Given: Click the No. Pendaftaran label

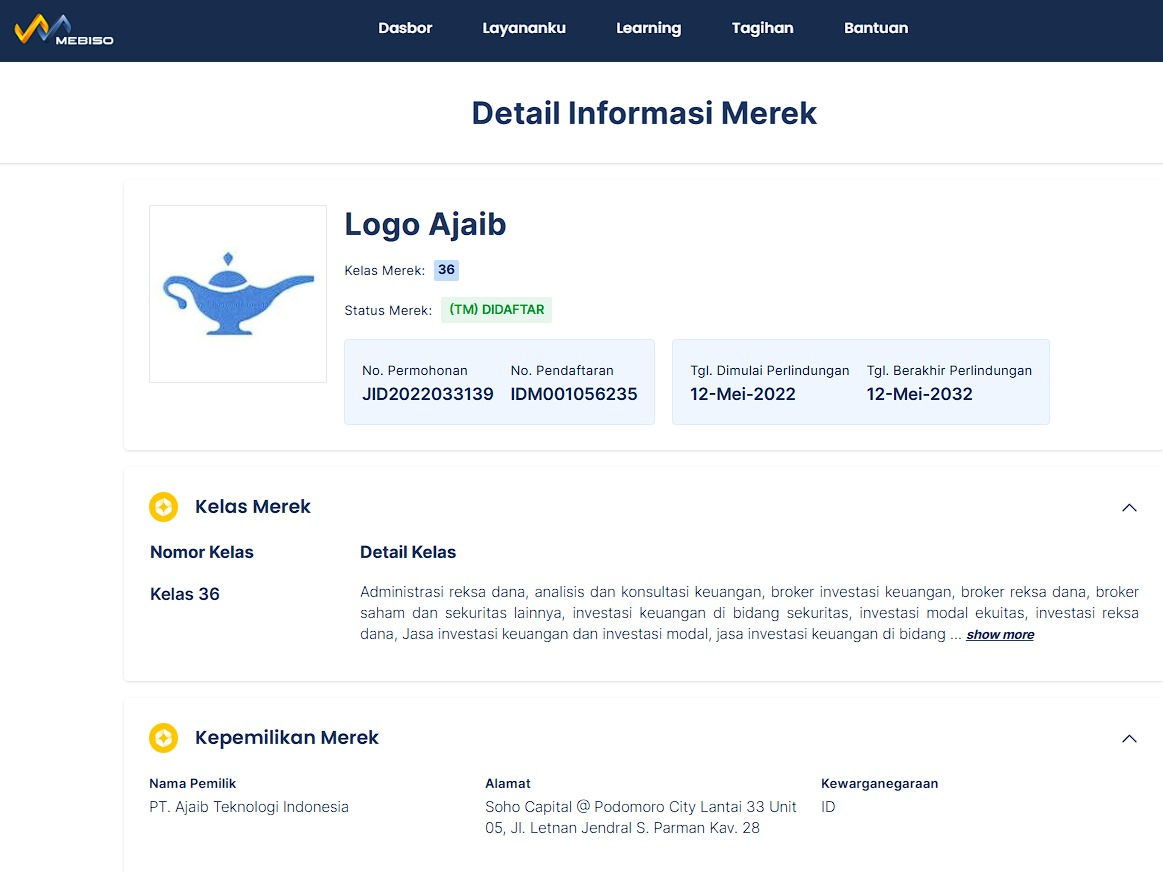Looking at the screenshot, I should point(562,371).
